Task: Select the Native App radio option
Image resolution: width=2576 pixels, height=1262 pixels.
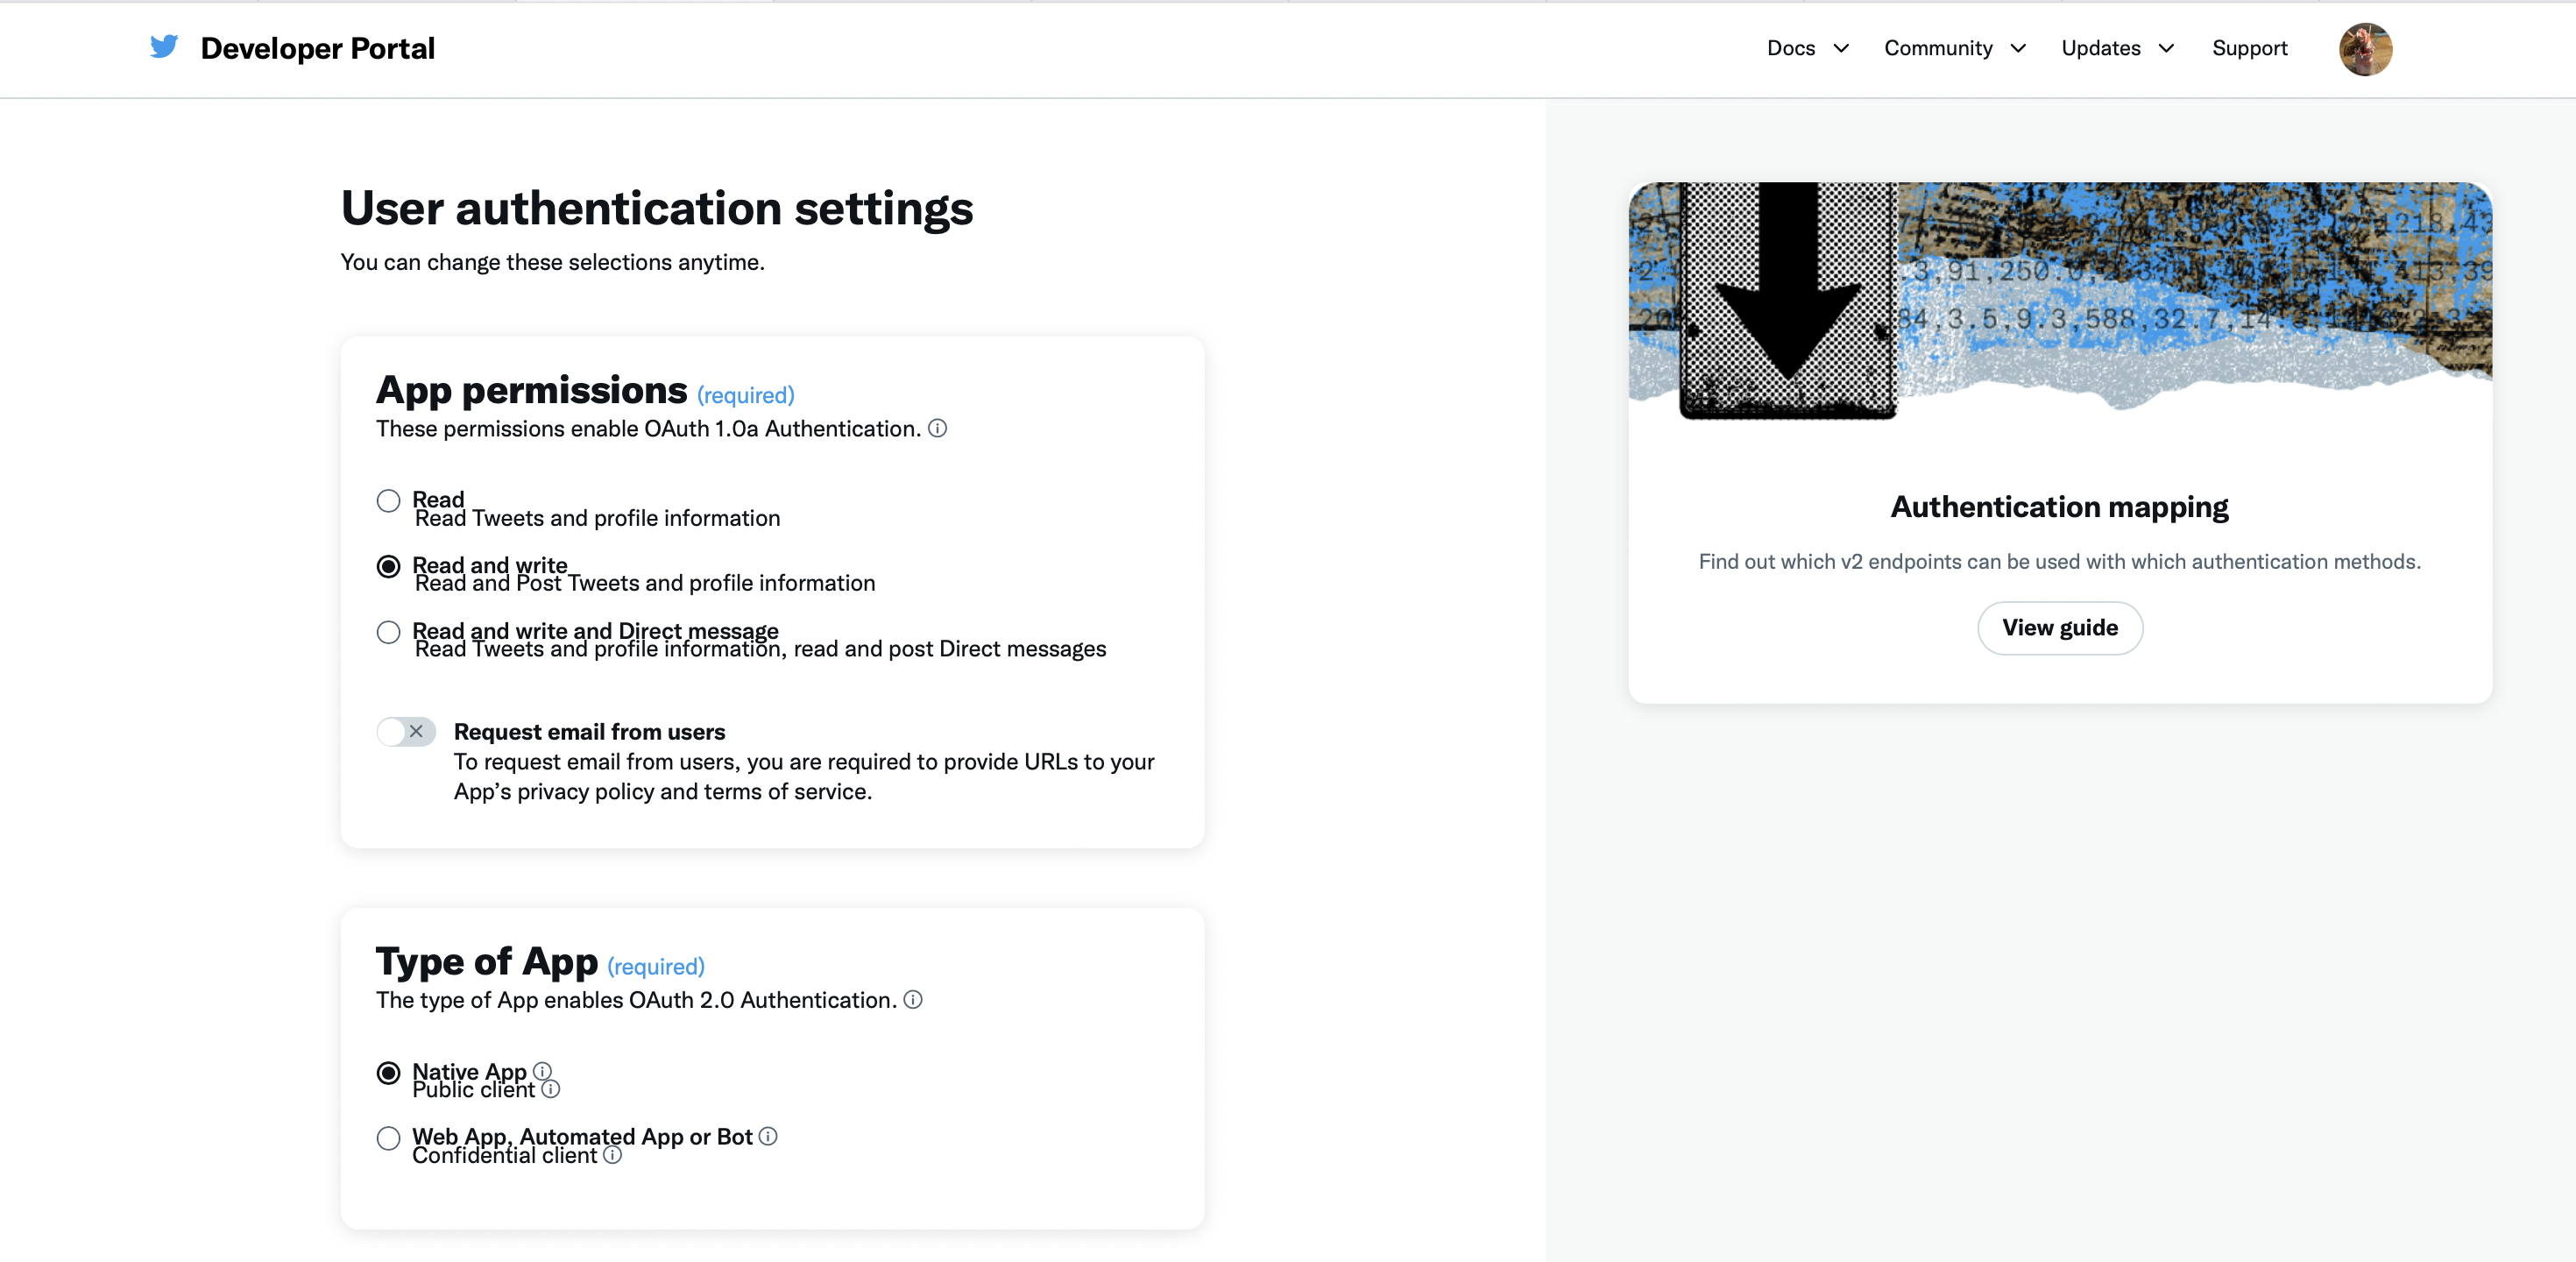Action: pyautogui.click(x=388, y=1073)
